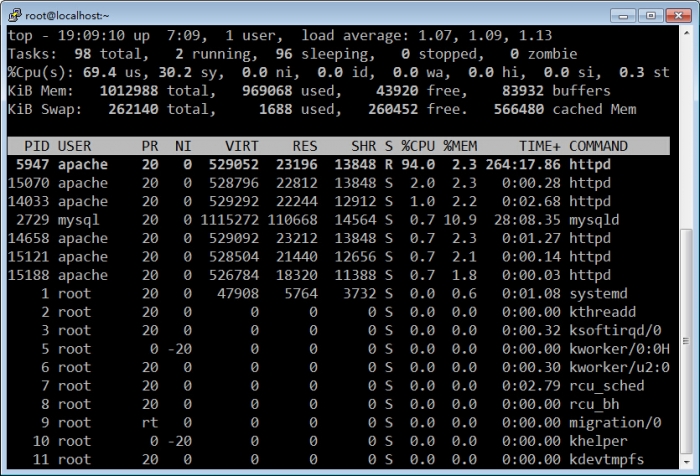
Task: Click PID 15188 in the process list
Action: 28,275
